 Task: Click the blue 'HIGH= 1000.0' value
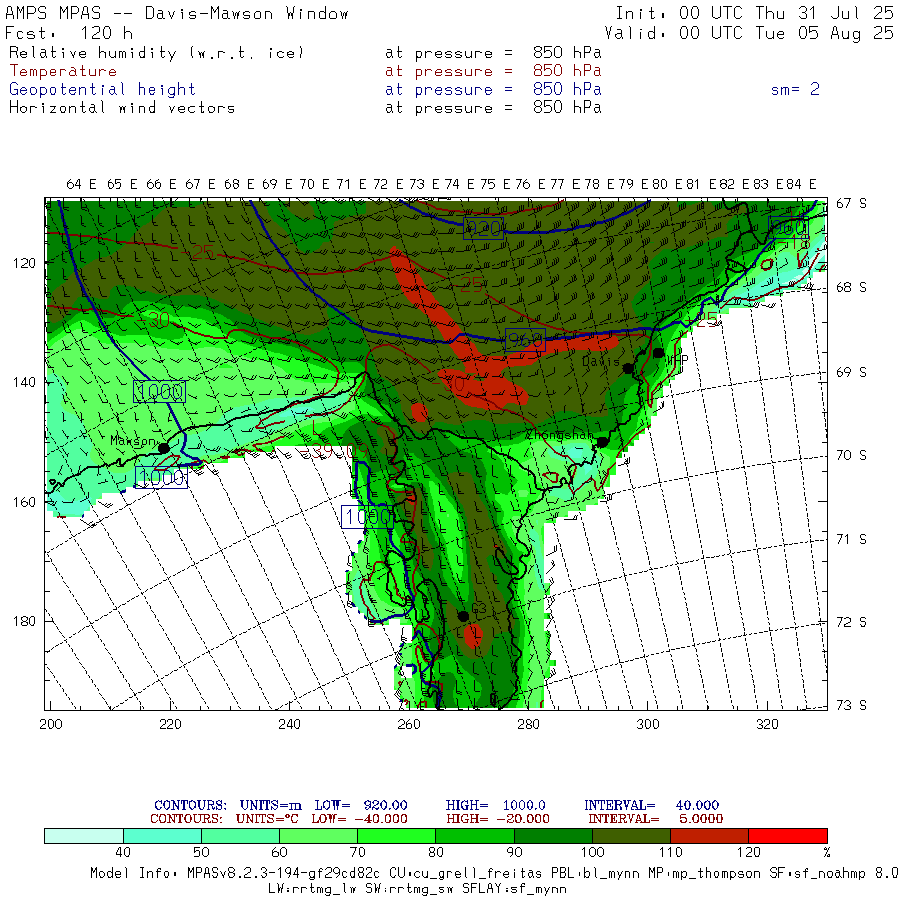tap(495, 805)
